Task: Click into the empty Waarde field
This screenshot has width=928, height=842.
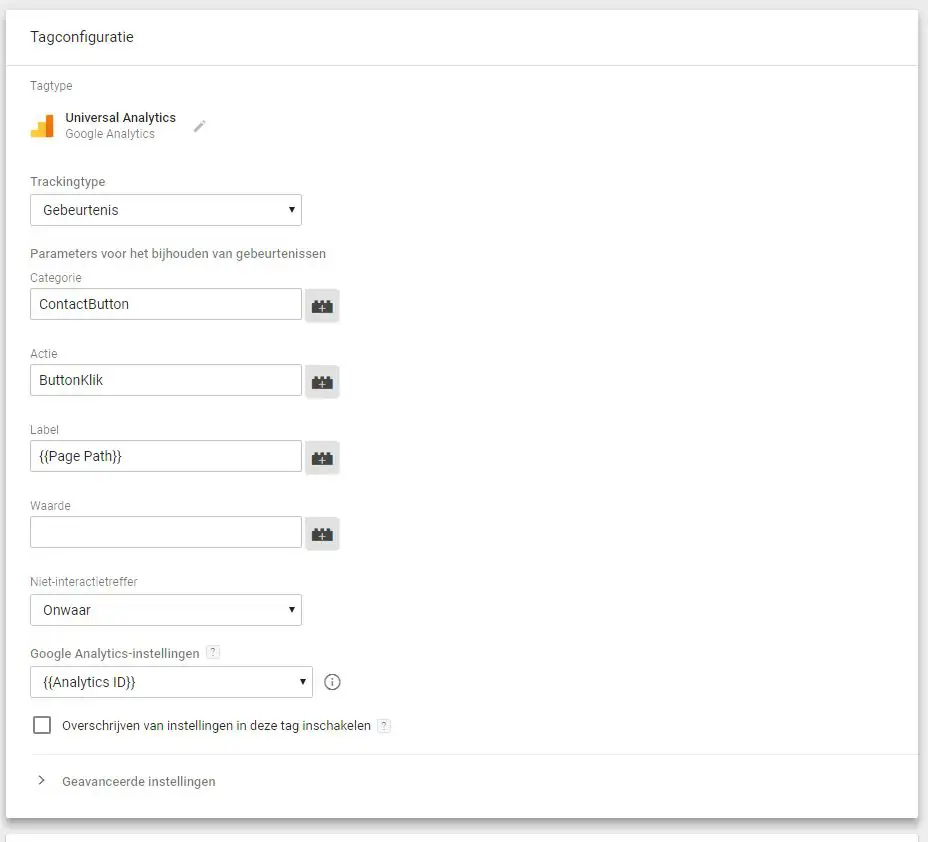Action: click(x=166, y=532)
